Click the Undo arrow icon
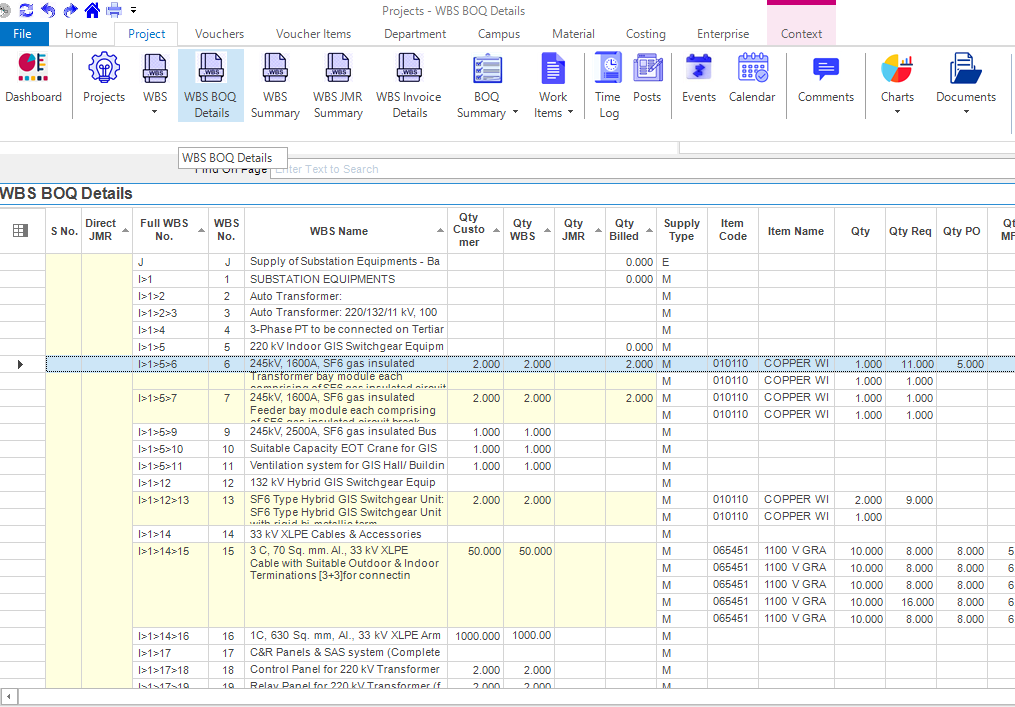The image size is (1015, 707). pos(48,10)
